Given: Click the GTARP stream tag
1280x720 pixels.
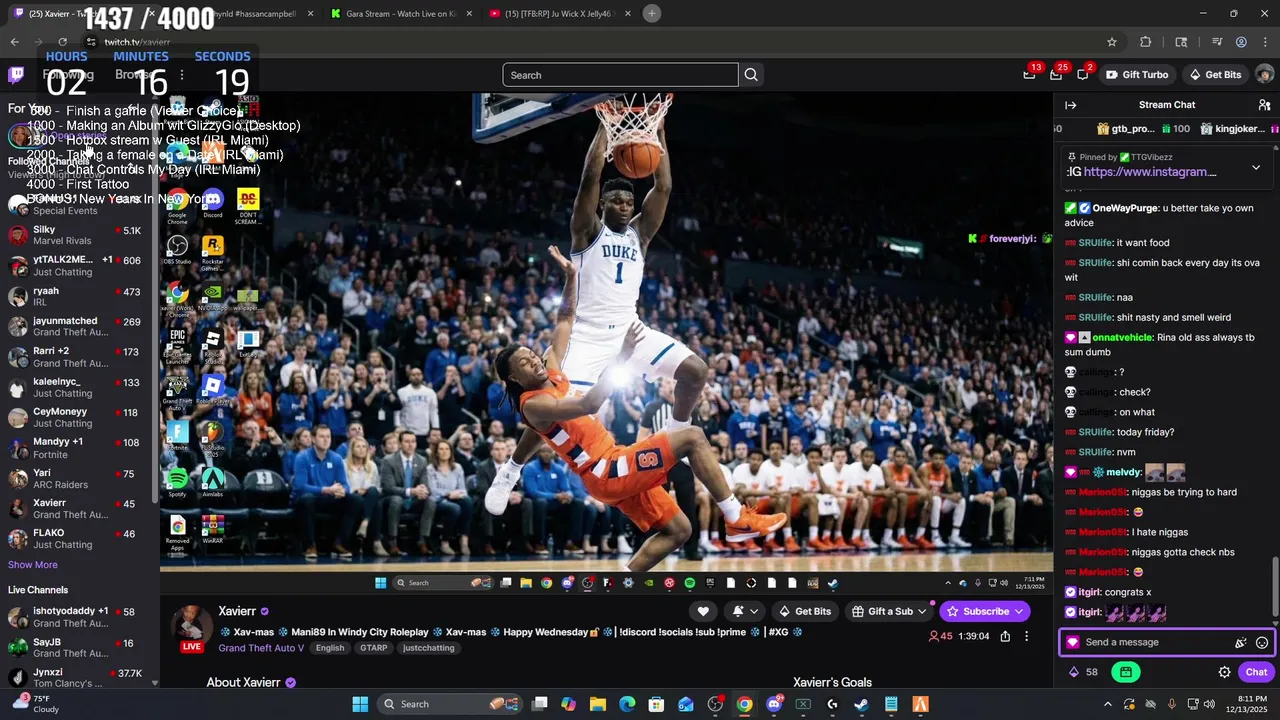Looking at the screenshot, I should click(x=374, y=648).
